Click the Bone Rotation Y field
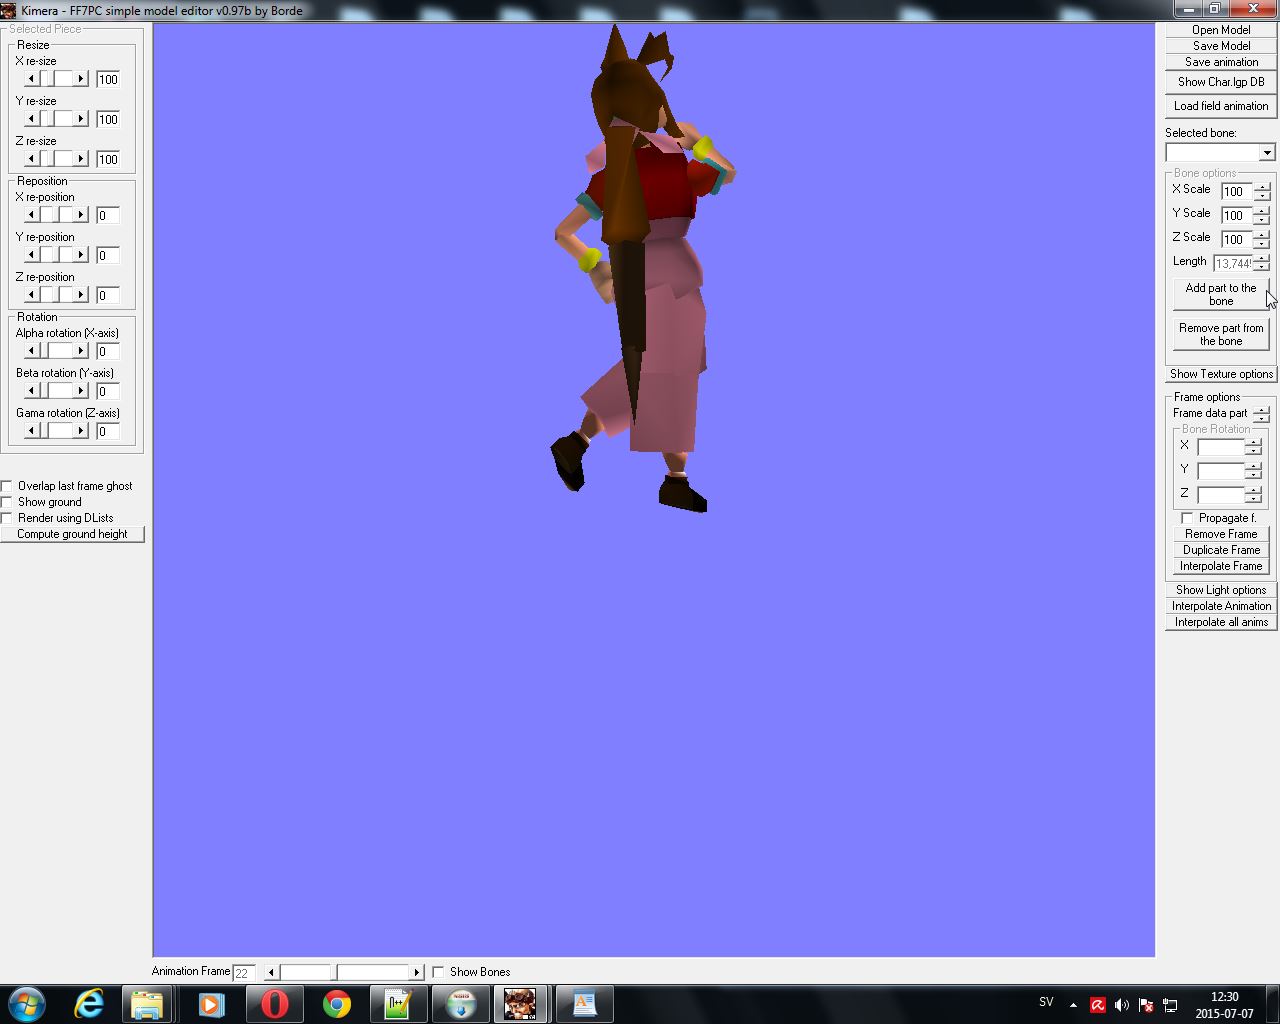 pyautogui.click(x=1221, y=471)
